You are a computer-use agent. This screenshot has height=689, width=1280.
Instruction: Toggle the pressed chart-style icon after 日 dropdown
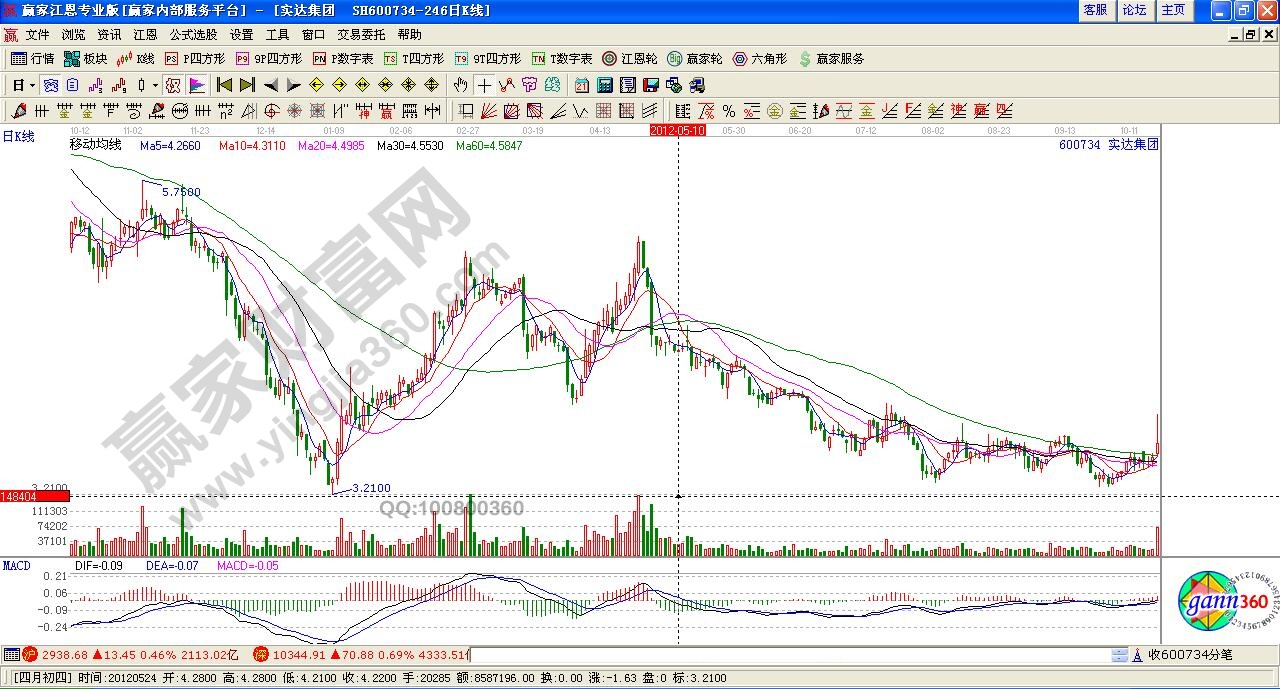50,85
